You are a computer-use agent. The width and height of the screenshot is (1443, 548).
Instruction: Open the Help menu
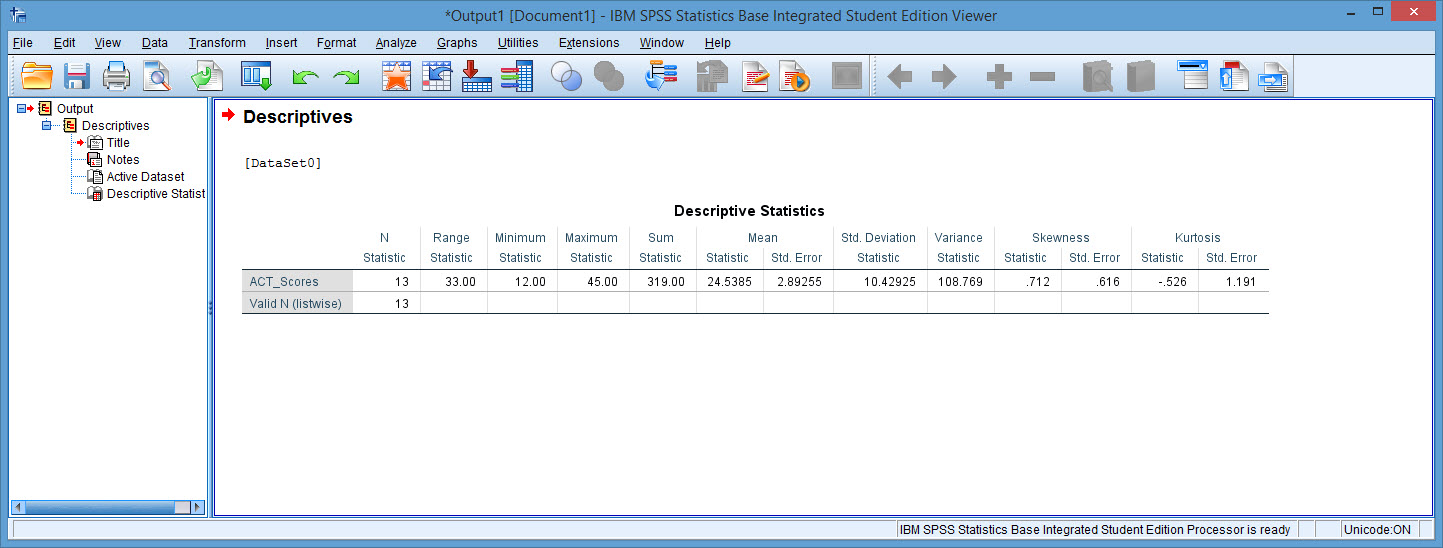point(717,43)
